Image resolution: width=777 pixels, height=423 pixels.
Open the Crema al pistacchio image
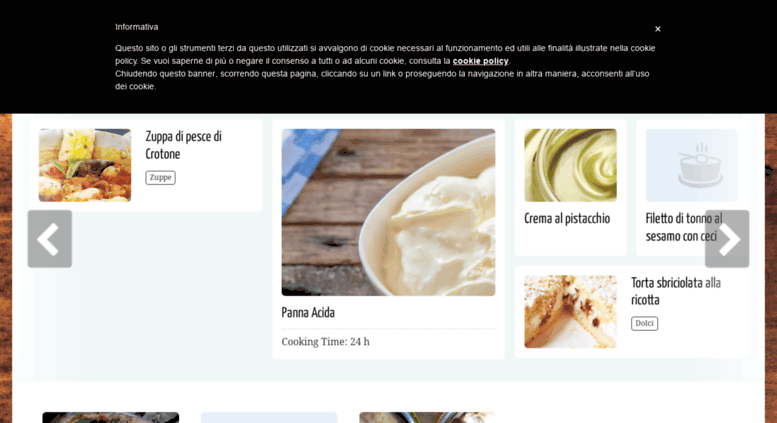[570, 165]
